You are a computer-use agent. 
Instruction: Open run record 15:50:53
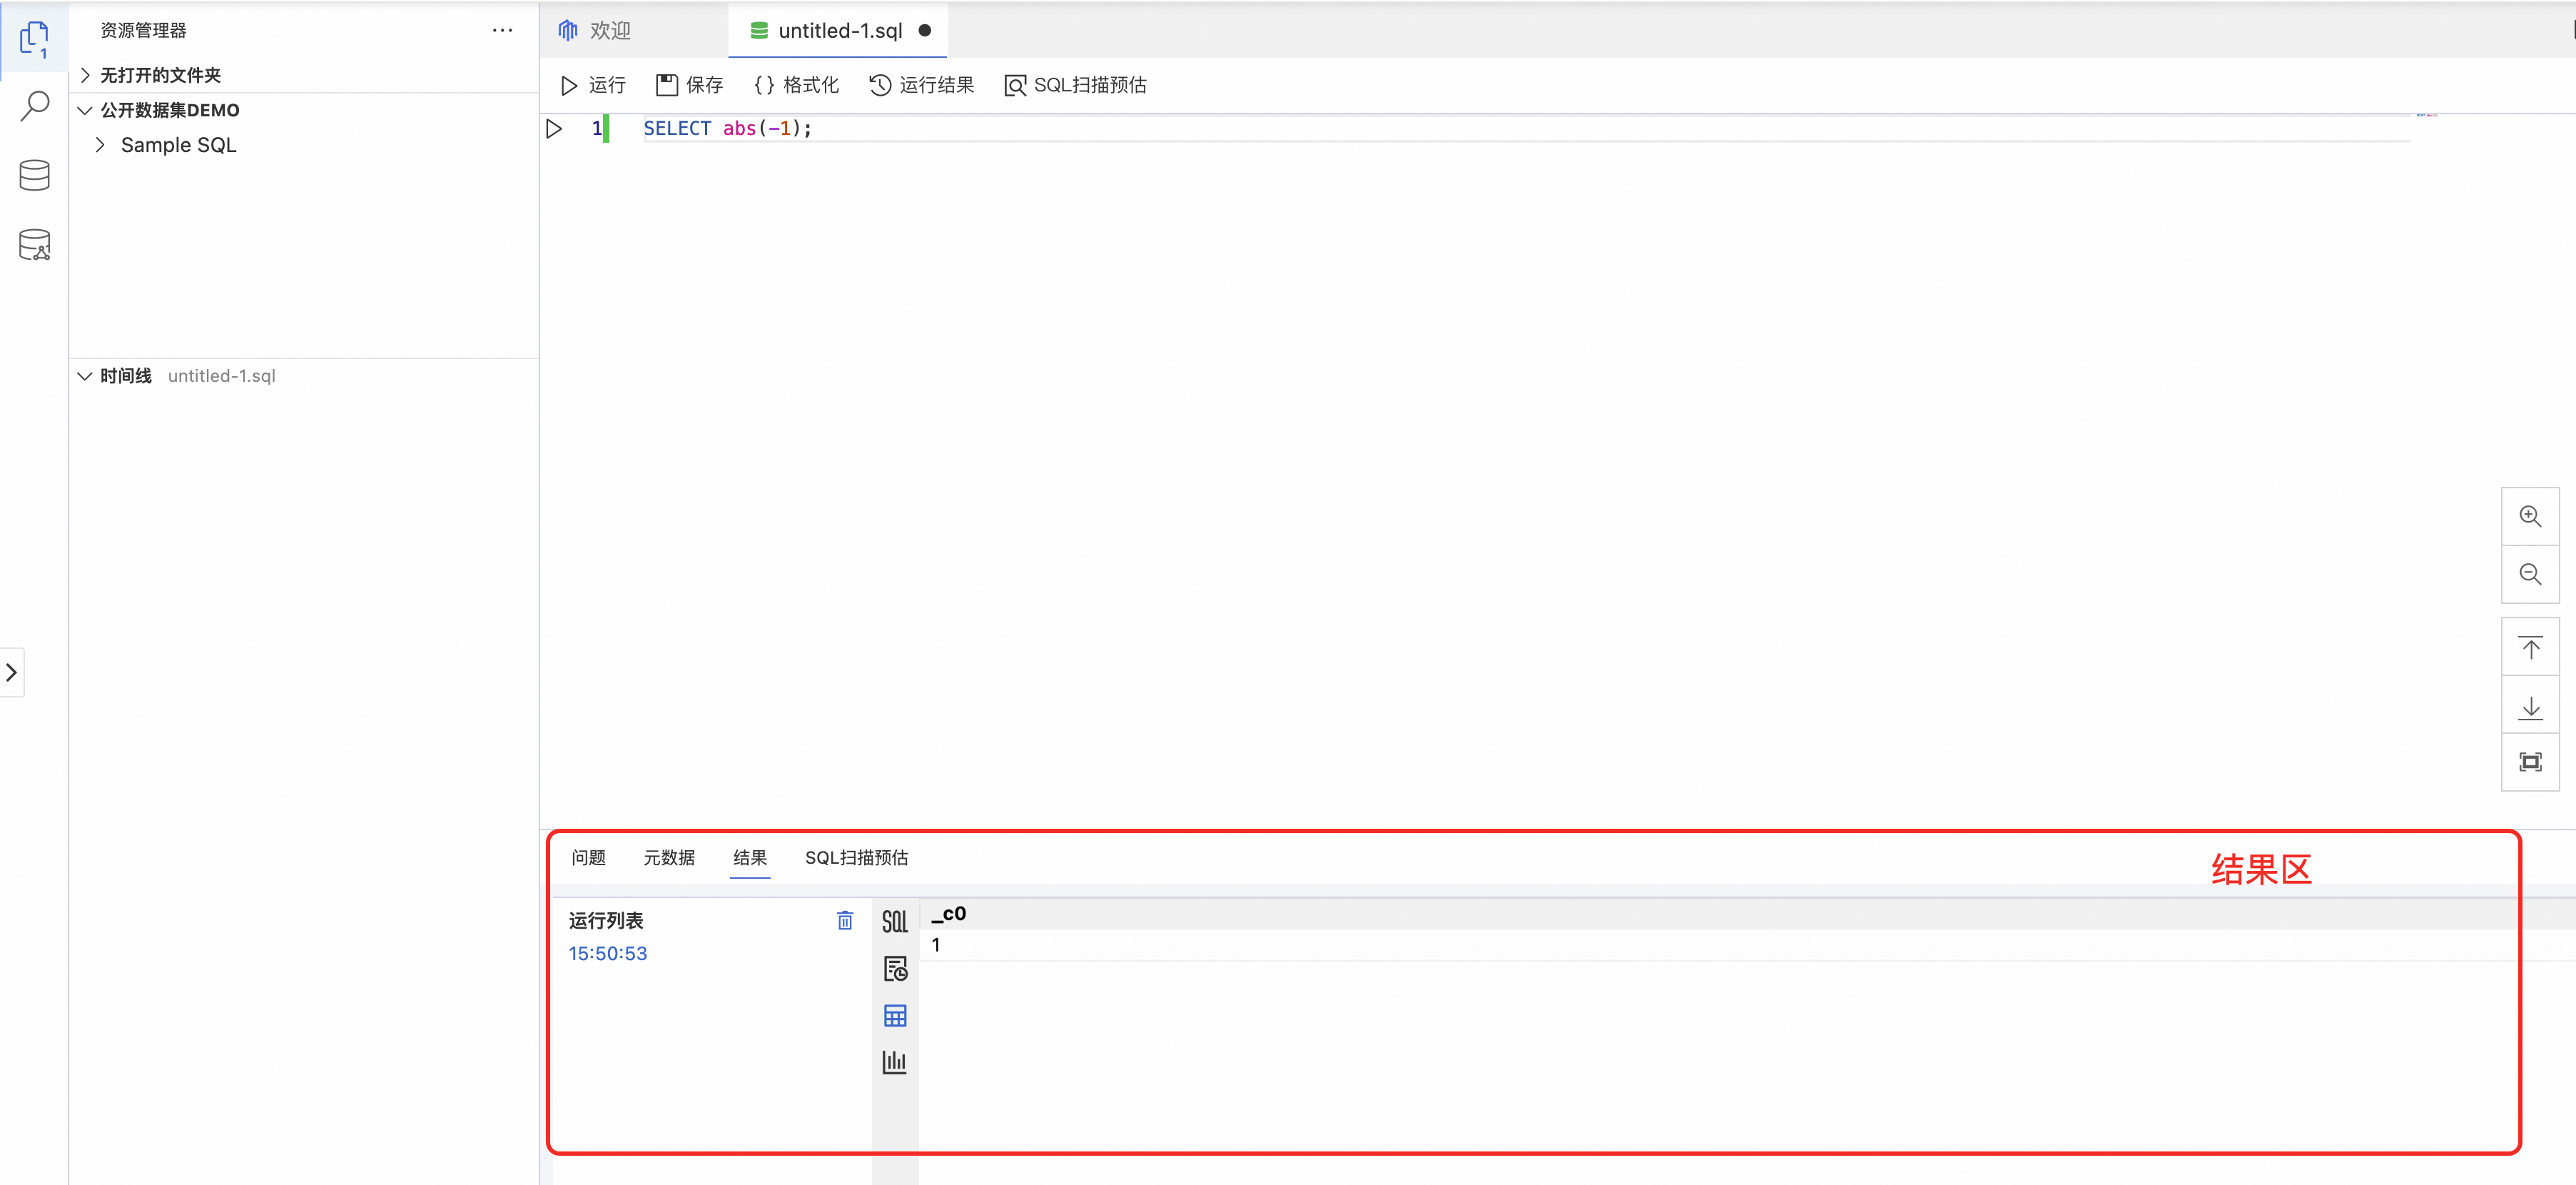coord(607,953)
